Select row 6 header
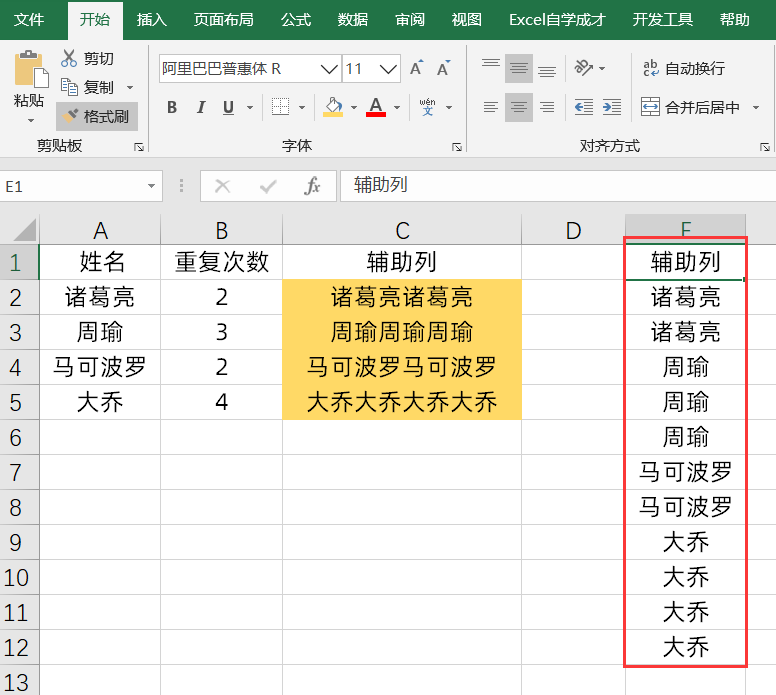This screenshot has width=776, height=695. [19, 438]
